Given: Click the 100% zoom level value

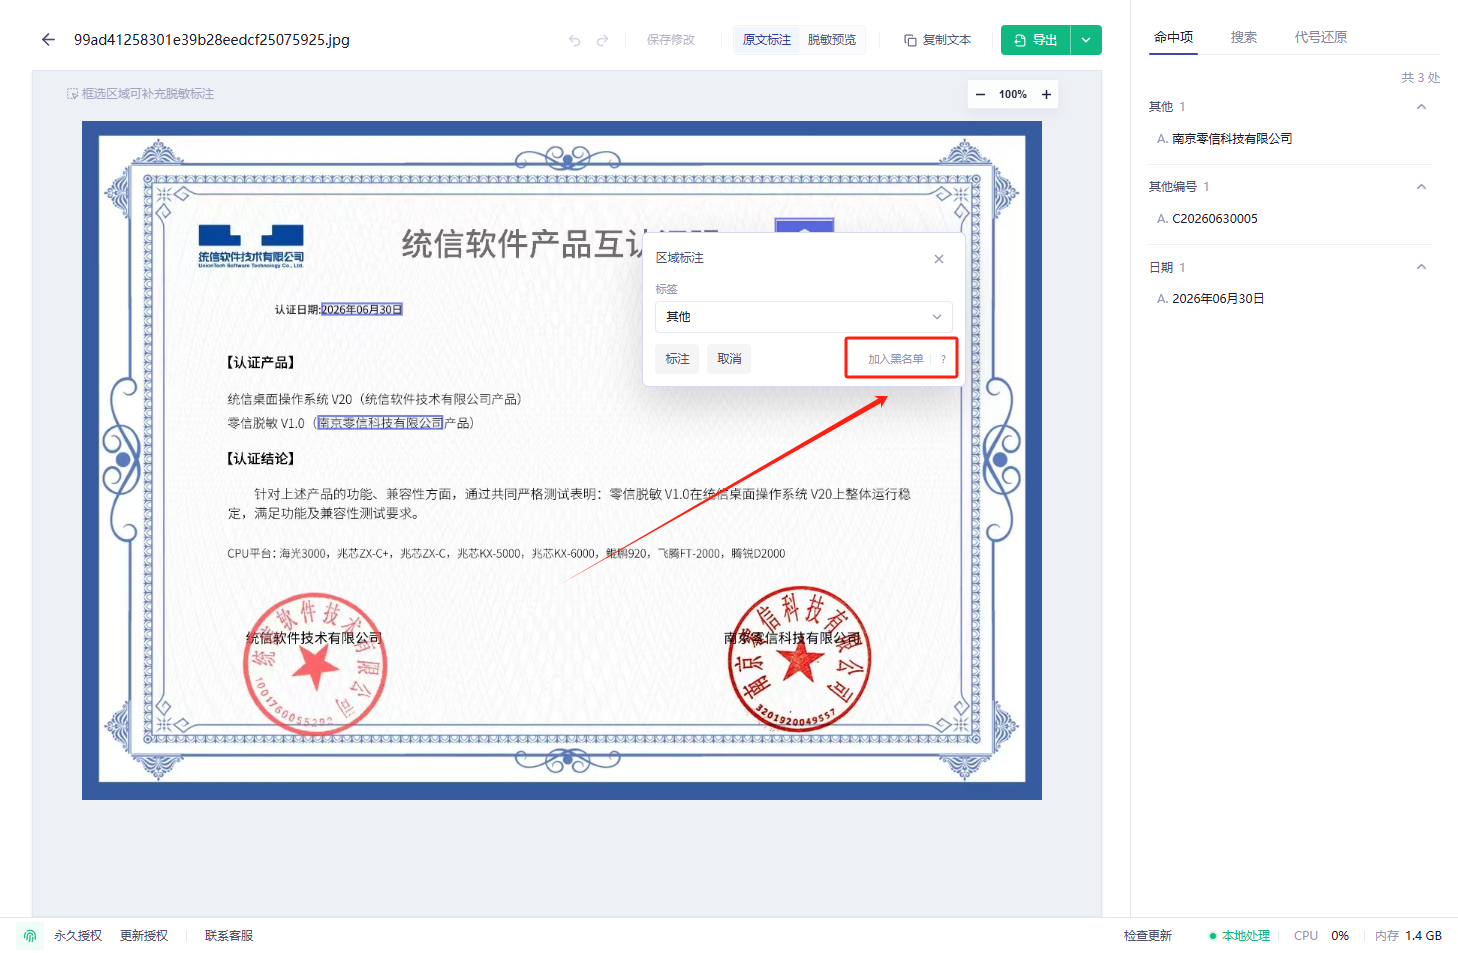Looking at the screenshot, I should [x=1013, y=94].
